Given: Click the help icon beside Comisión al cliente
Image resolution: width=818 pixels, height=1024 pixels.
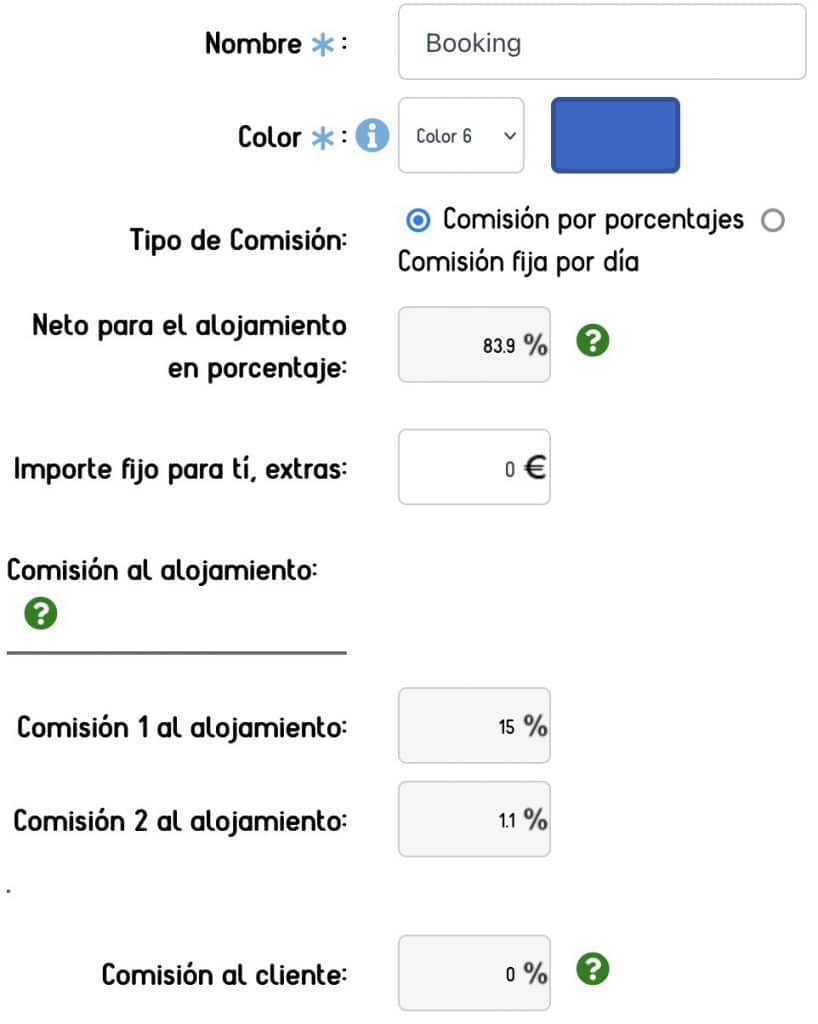Looking at the screenshot, I should [591, 967].
